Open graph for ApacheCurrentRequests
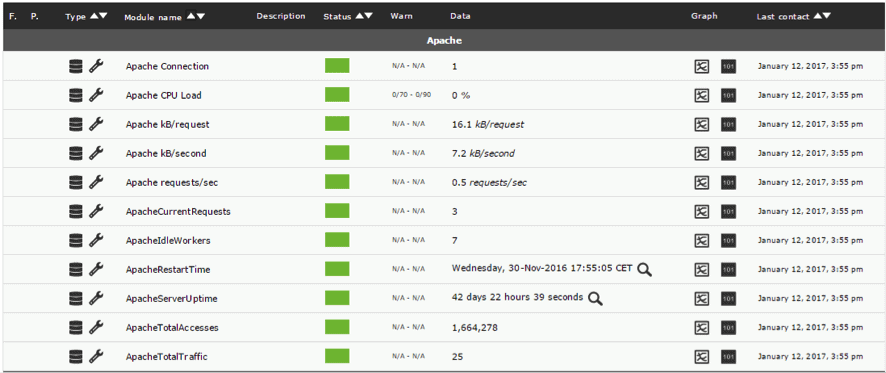This screenshot has width=886, height=373. pos(702,211)
